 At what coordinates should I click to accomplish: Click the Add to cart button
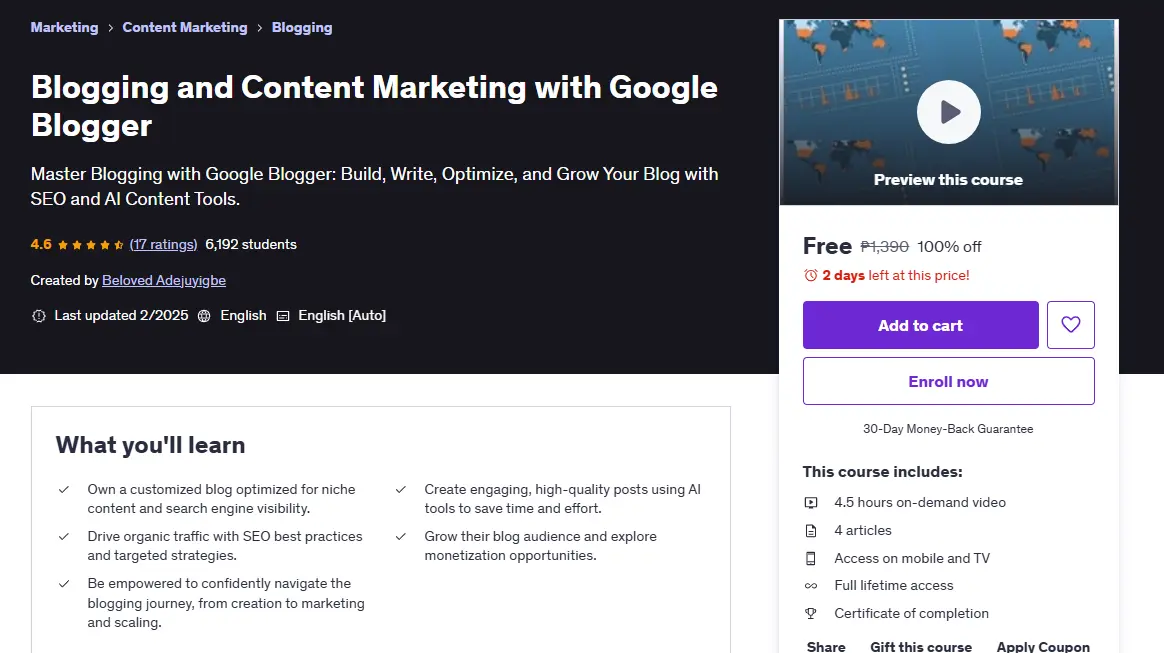coord(921,325)
